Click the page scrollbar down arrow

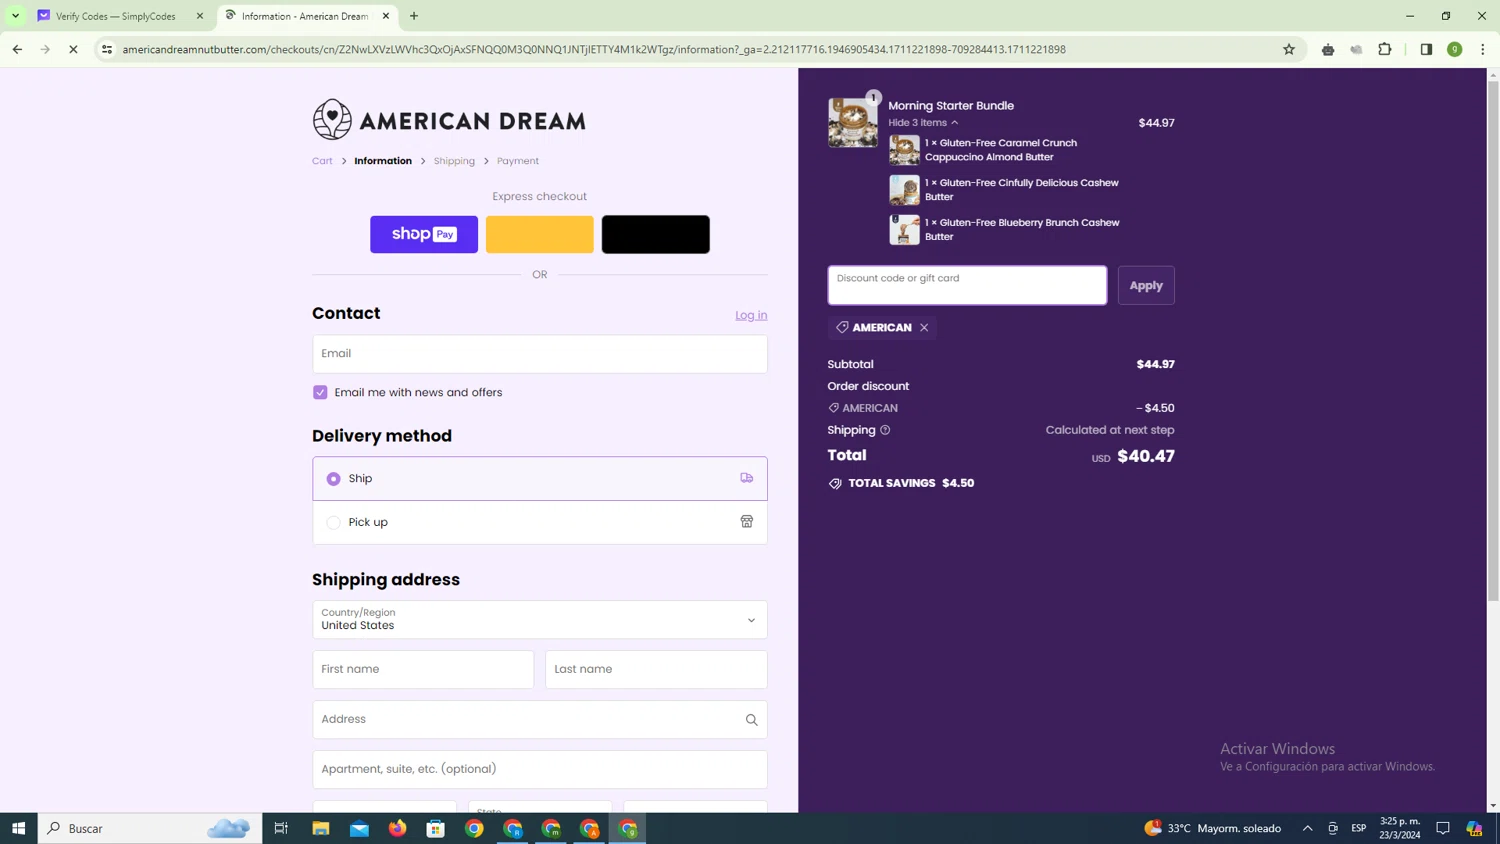click(x=1493, y=805)
